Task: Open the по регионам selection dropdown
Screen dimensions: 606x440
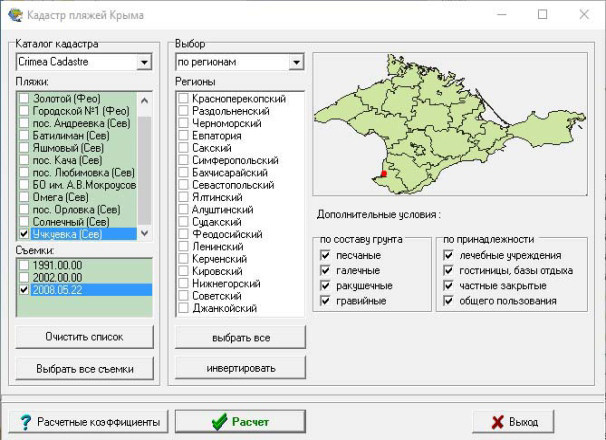Action: (x=296, y=62)
